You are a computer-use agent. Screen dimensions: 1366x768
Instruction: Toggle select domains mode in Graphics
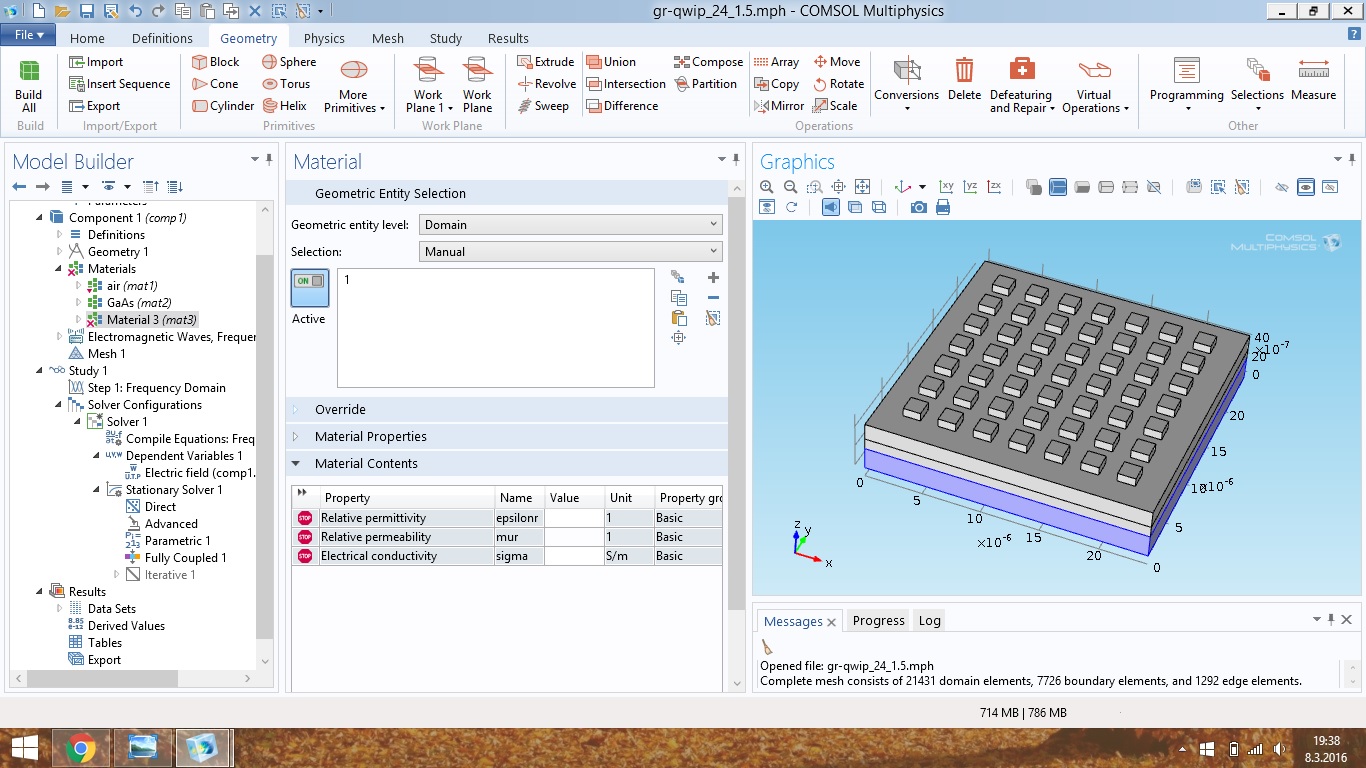(1058, 187)
